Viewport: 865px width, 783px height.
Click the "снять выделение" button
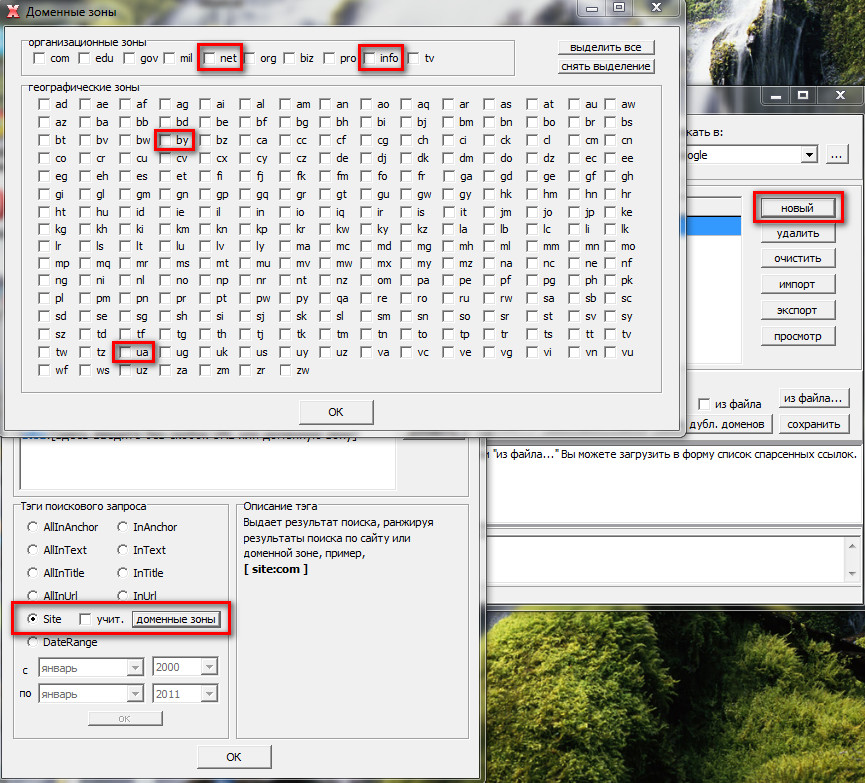(607, 66)
